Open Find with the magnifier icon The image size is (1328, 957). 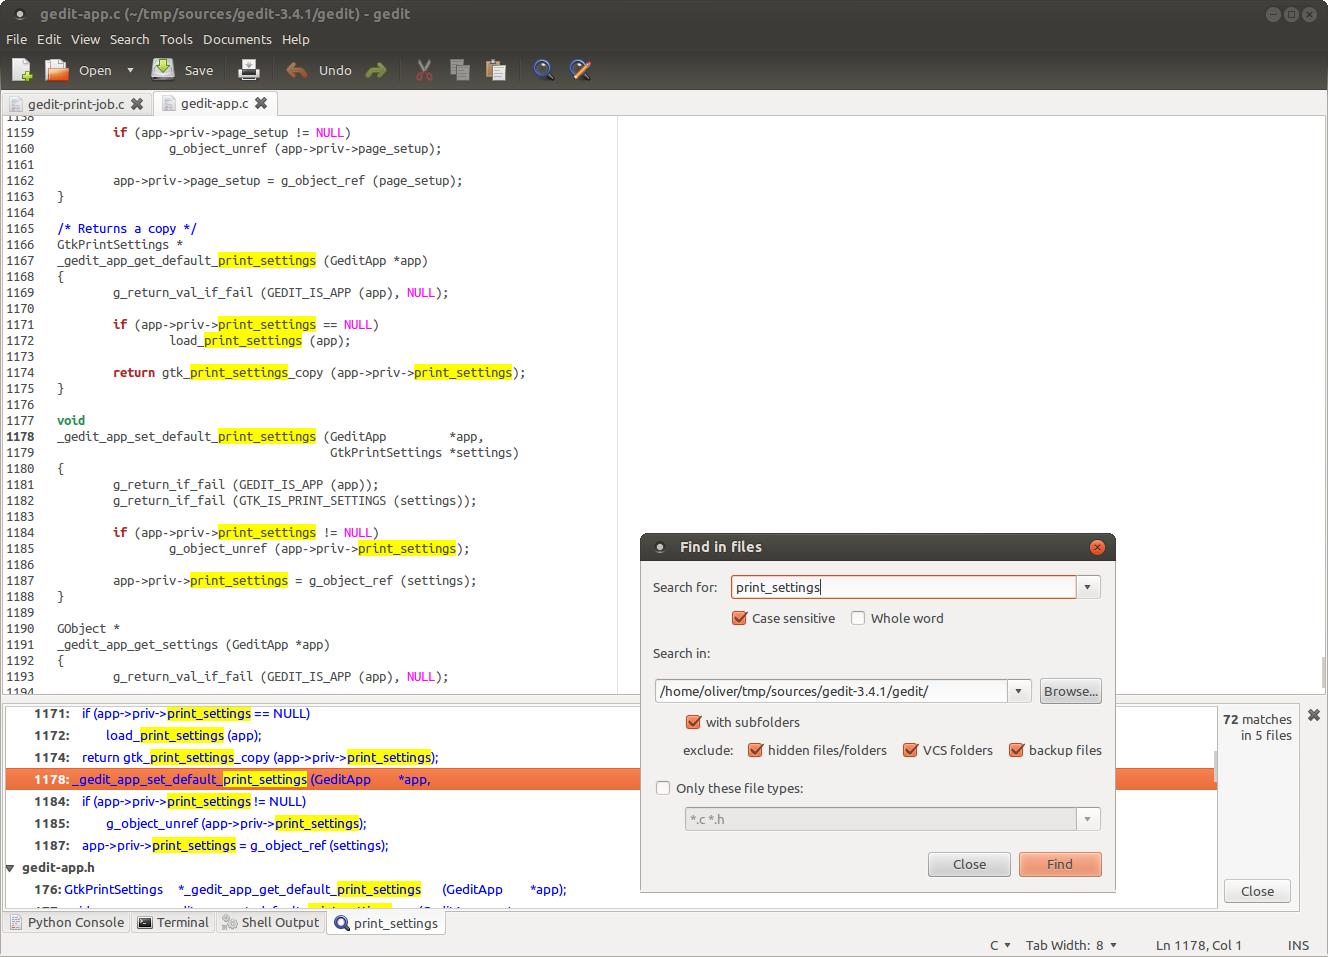point(543,70)
